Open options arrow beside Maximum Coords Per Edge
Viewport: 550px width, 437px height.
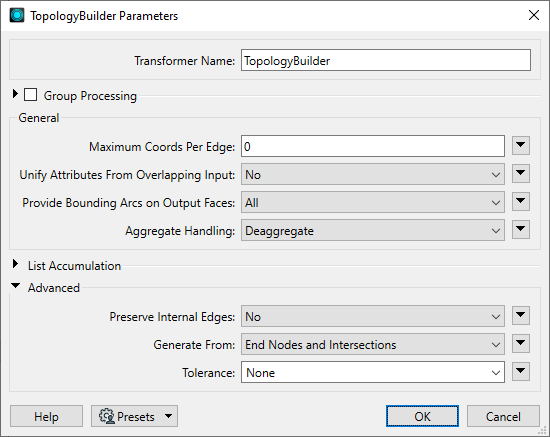tap(521, 146)
